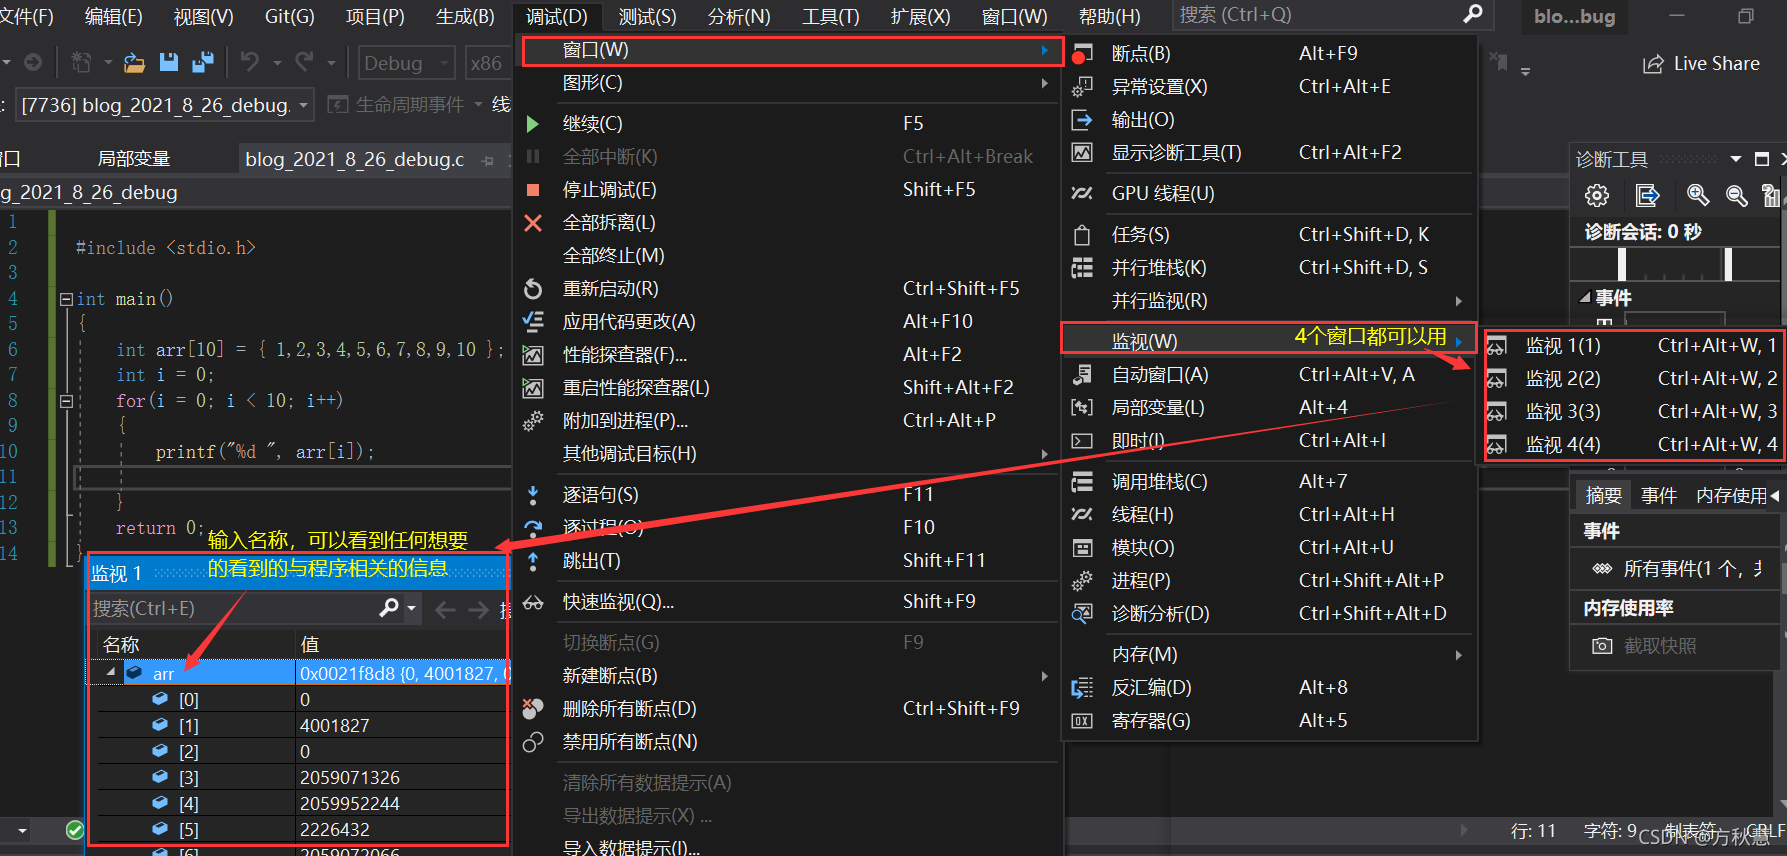
Task: Open the Memory submenu arrow
Action: coord(1459,655)
